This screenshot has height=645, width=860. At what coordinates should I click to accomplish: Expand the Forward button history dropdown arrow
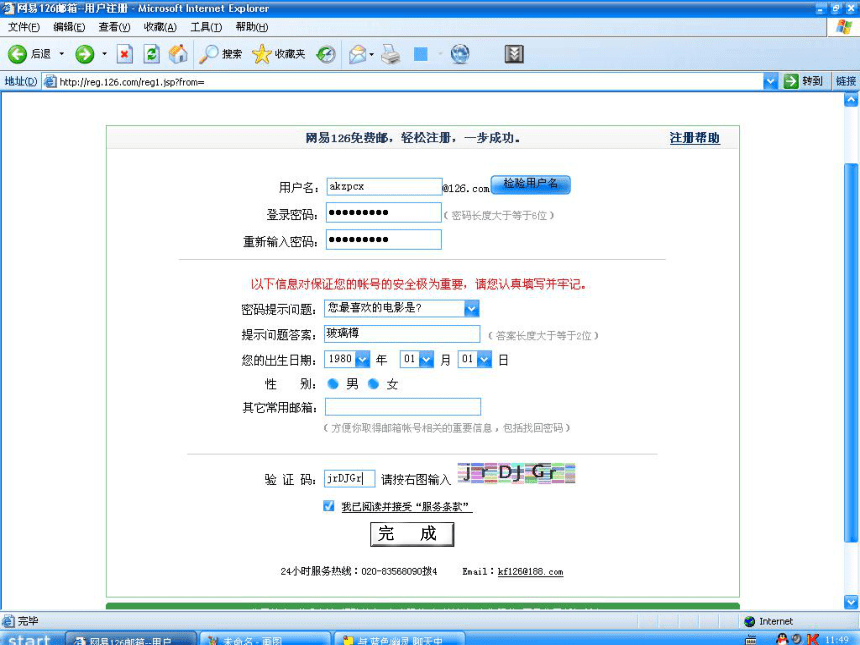coord(104,54)
